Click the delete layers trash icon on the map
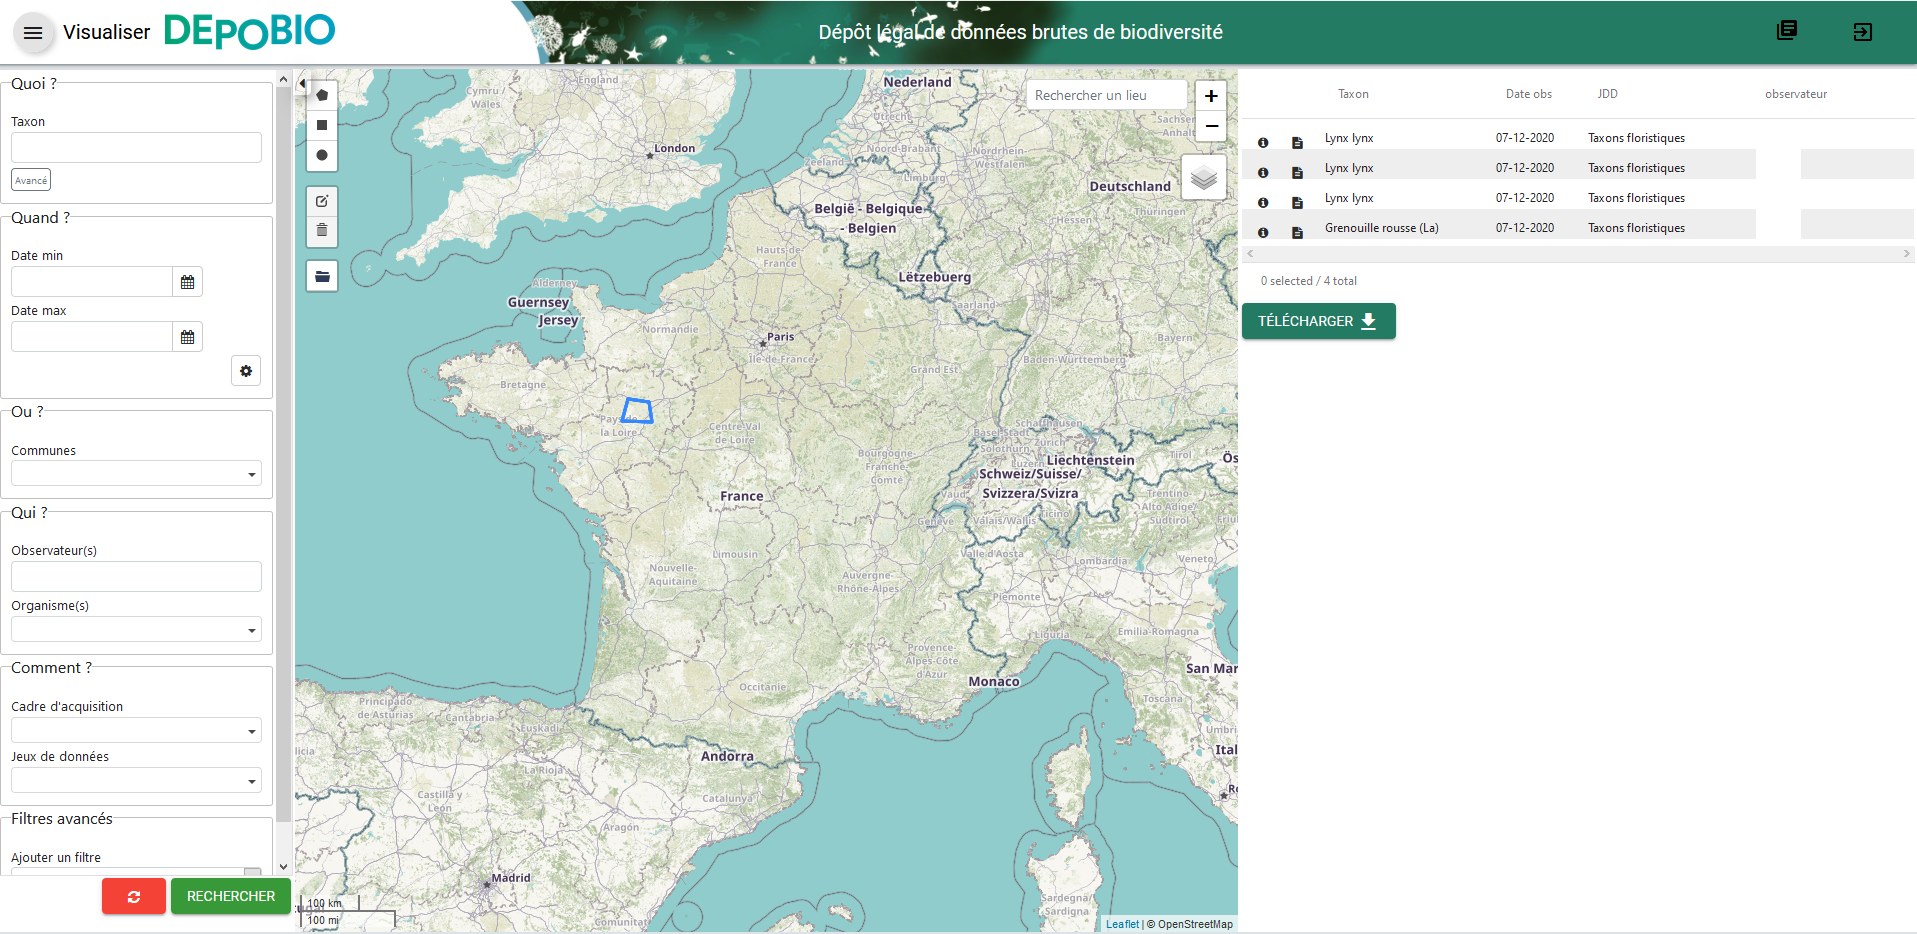 [322, 231]
